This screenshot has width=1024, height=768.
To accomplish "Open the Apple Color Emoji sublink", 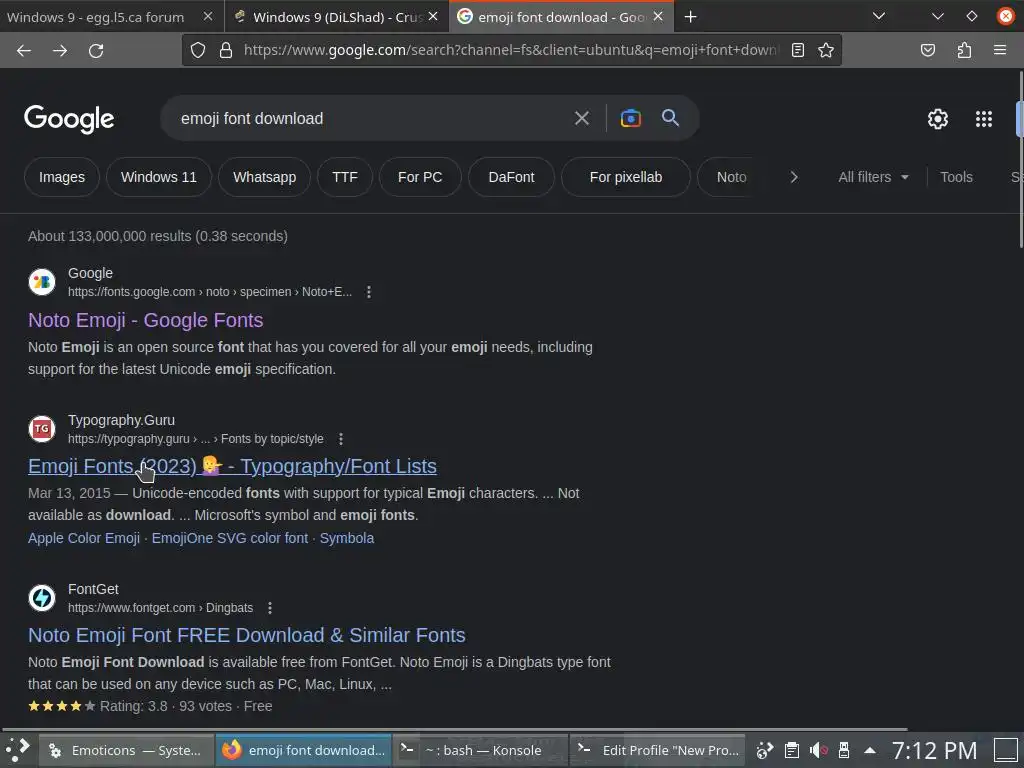I will tap(84, 538).
